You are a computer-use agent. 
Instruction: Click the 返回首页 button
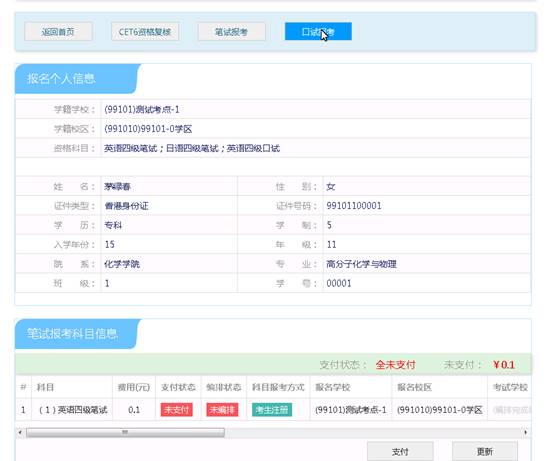click(x=58, y=32)
